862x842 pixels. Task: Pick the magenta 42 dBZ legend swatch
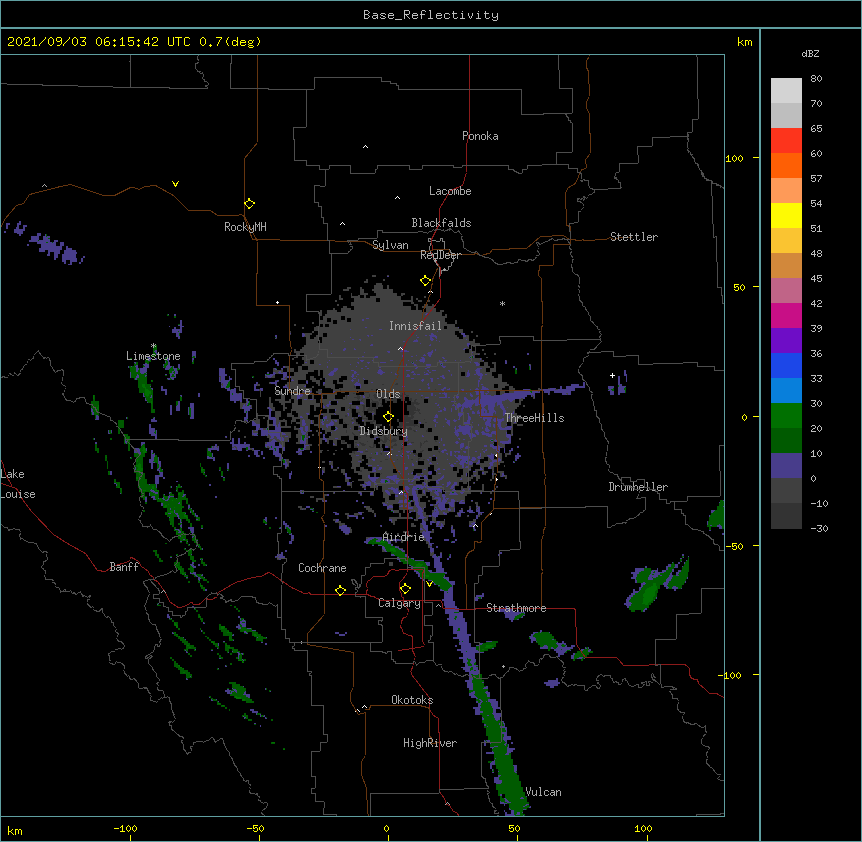coord(786,315)
